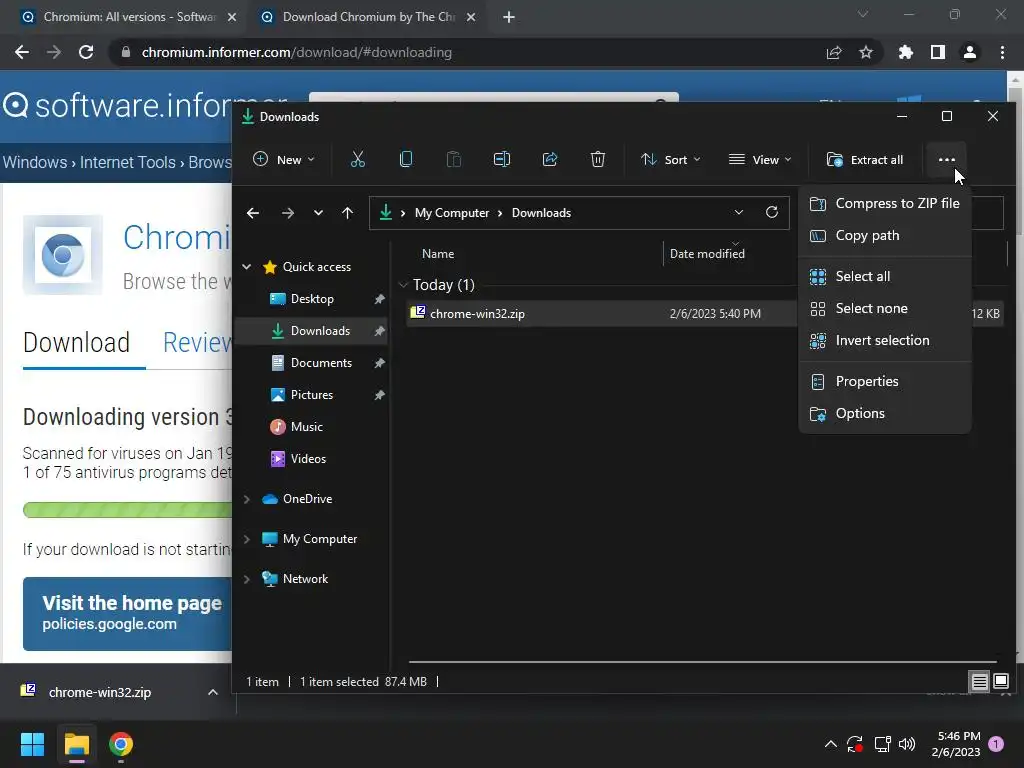Expand the address bar history dropdown

[x=739, y=212]
